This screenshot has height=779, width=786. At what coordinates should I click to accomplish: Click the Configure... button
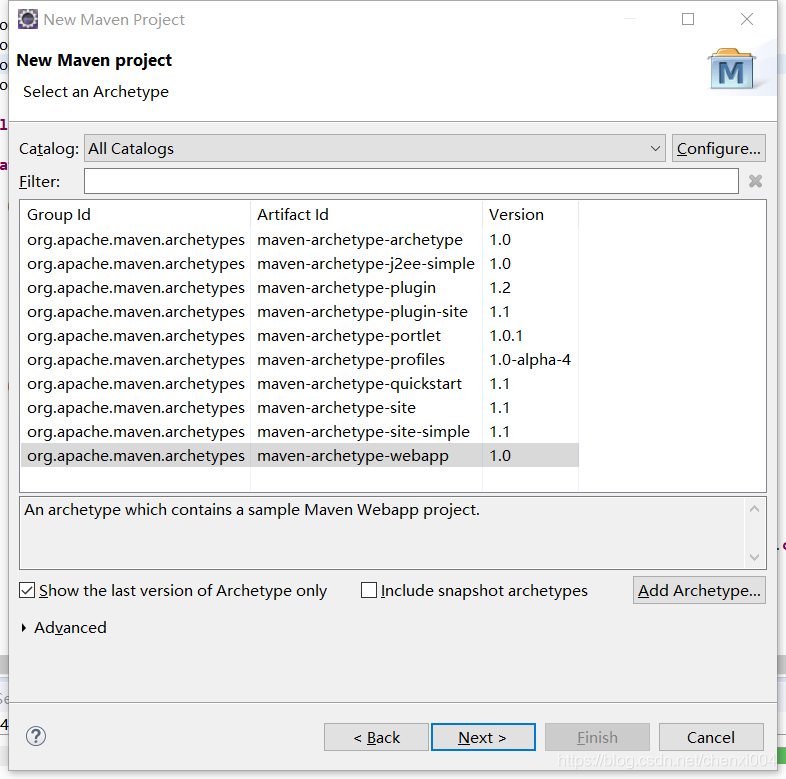coord(718,148)
